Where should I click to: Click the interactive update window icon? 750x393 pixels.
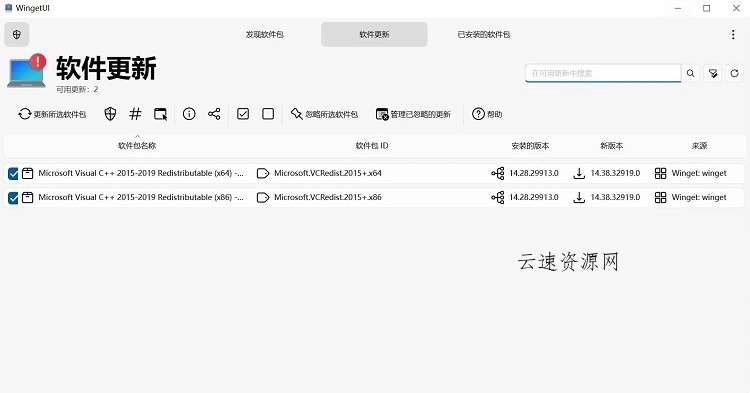161,114
